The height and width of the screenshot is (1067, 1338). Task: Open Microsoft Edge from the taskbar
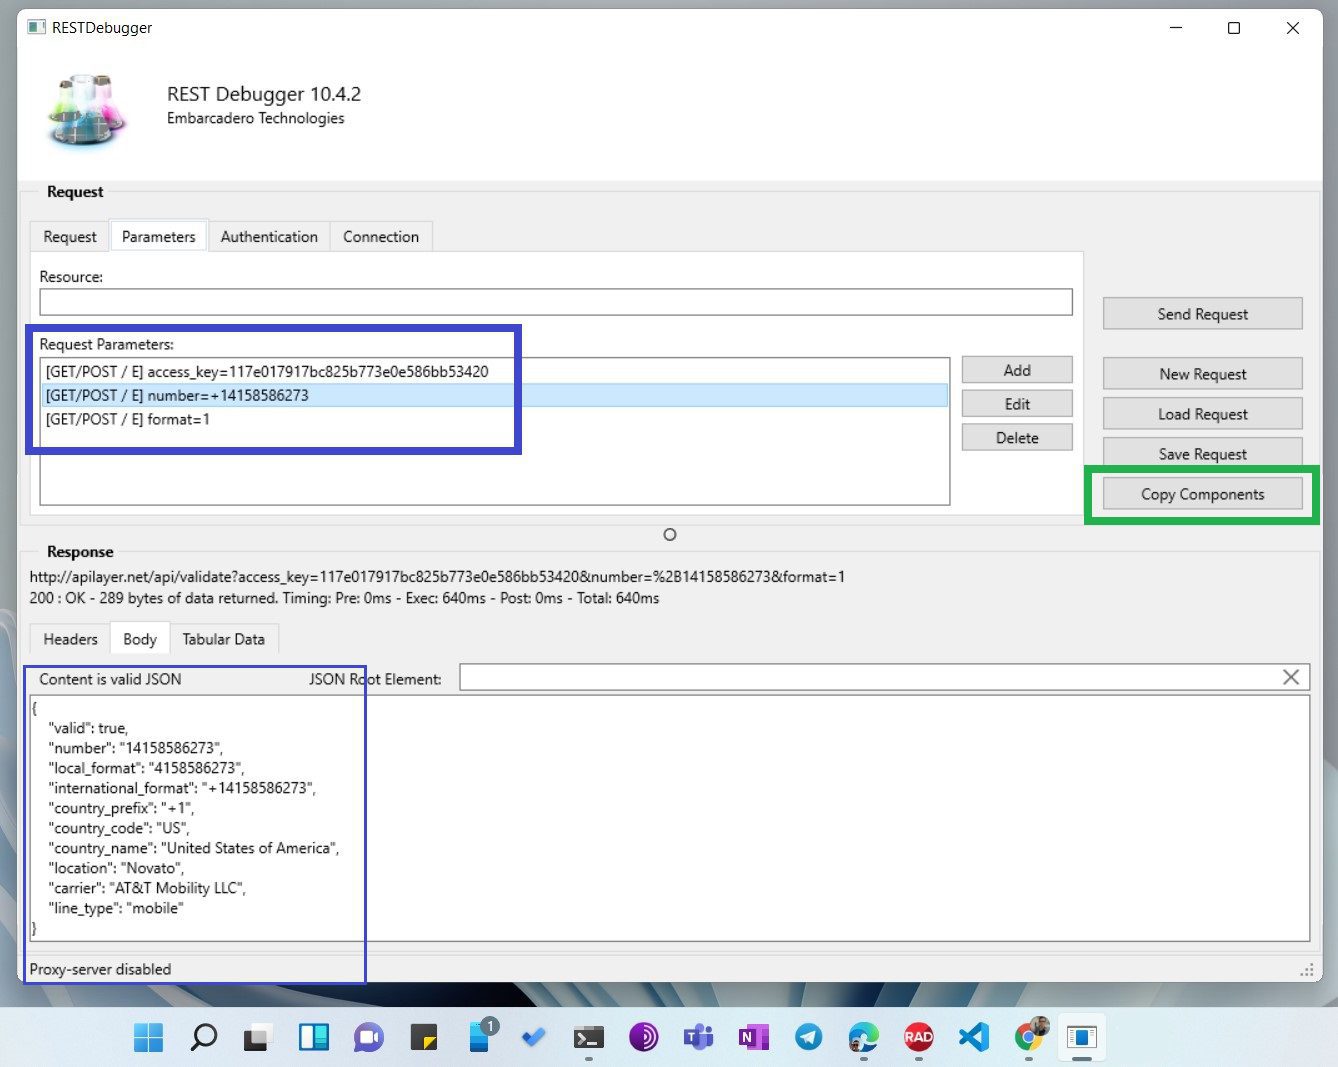[x=863, y=1037]
